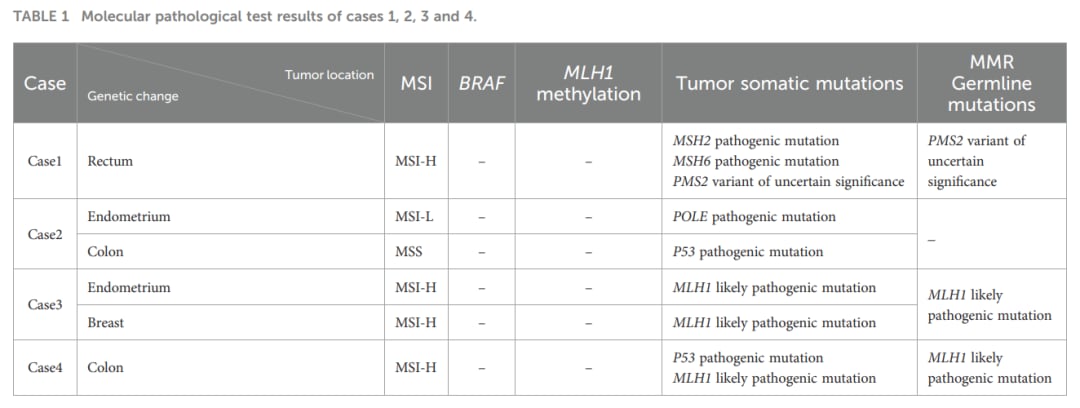This screenshot has height=408, width=1080.
Task: Click the MMR Germline mutations header
Action: 991,83
